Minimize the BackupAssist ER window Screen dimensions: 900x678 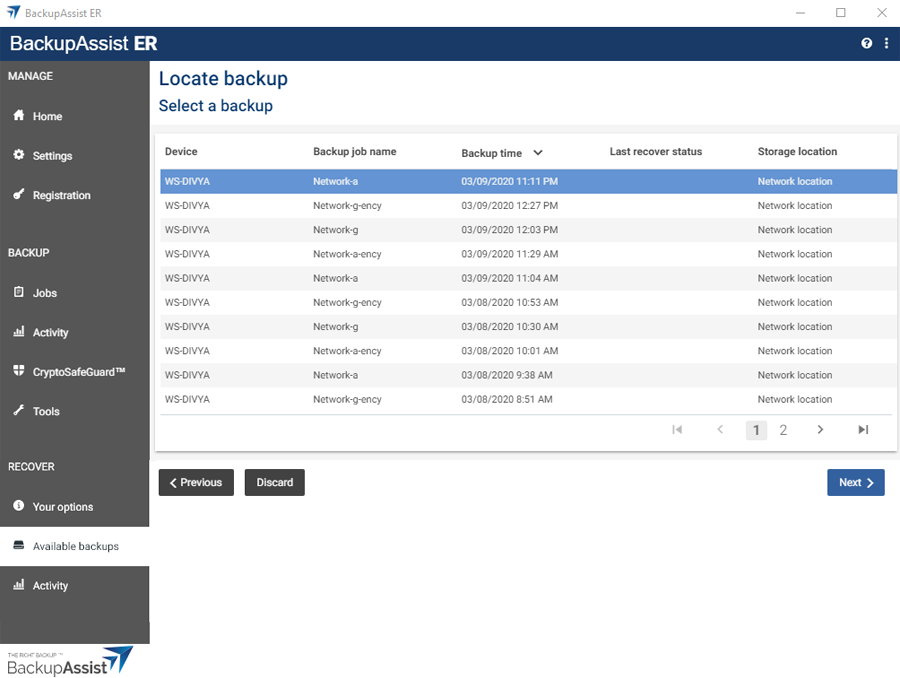point(800,13)
